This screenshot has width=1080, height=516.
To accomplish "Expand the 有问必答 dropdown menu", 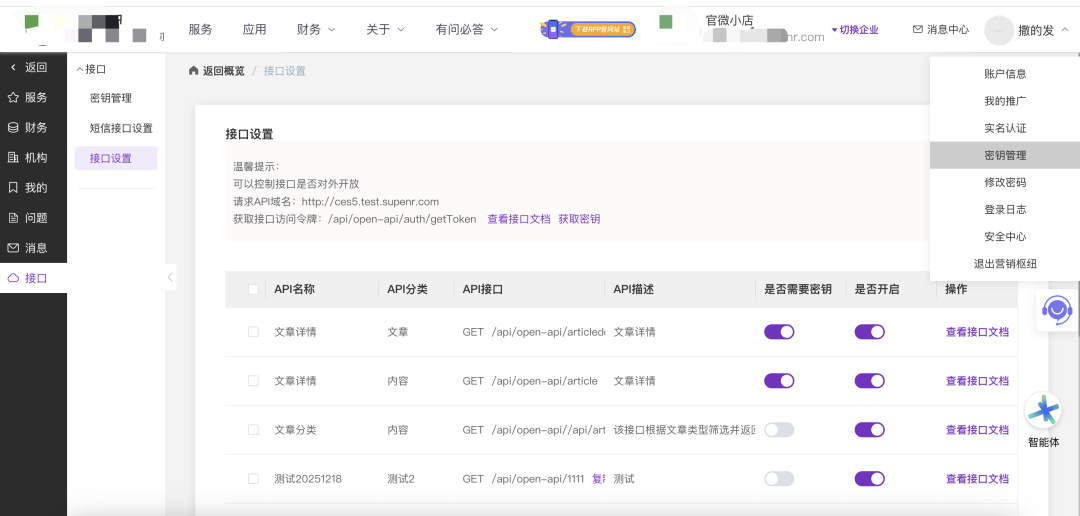I will coord(466,30).
